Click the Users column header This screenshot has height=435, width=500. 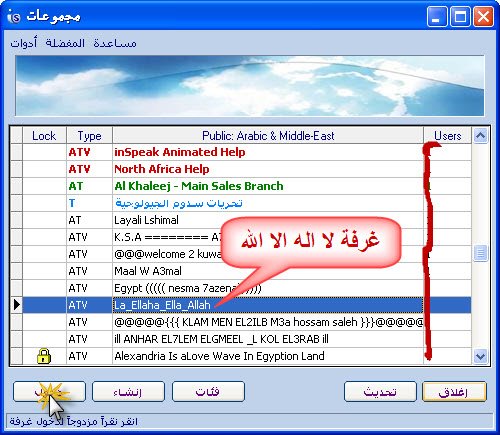tap(447, 136)
